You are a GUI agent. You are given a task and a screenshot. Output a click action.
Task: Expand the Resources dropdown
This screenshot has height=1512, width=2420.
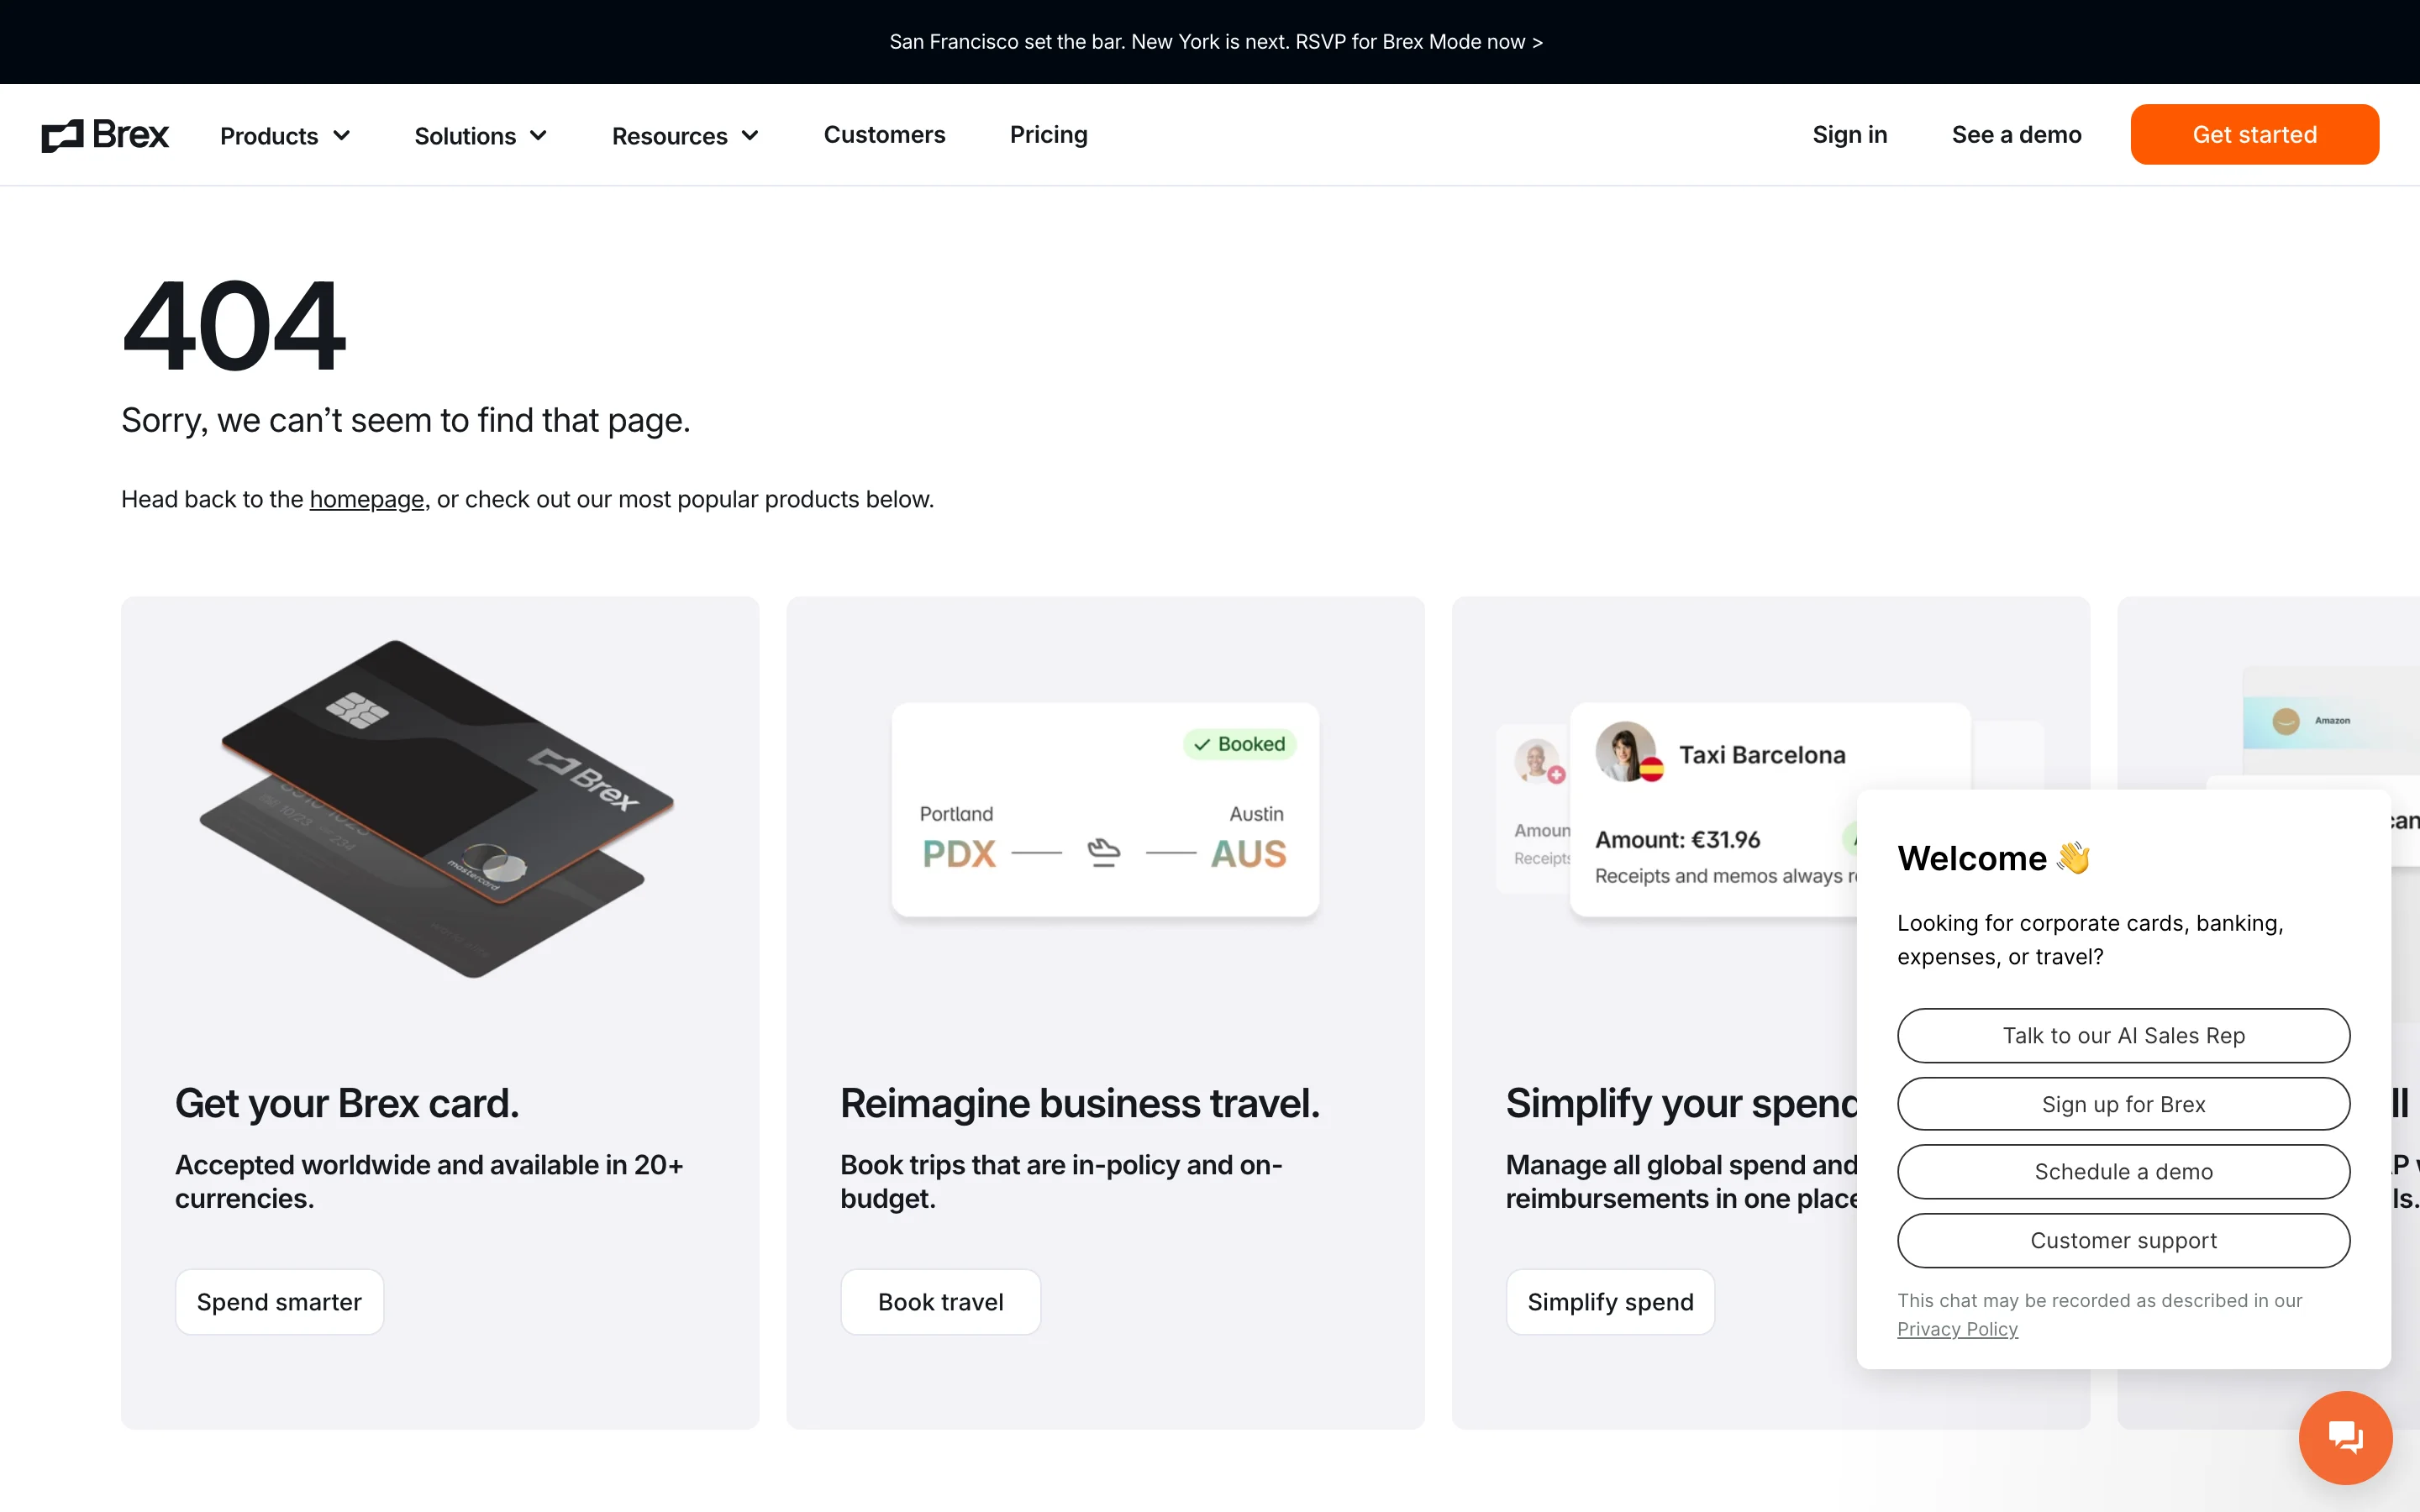point(685,135)
